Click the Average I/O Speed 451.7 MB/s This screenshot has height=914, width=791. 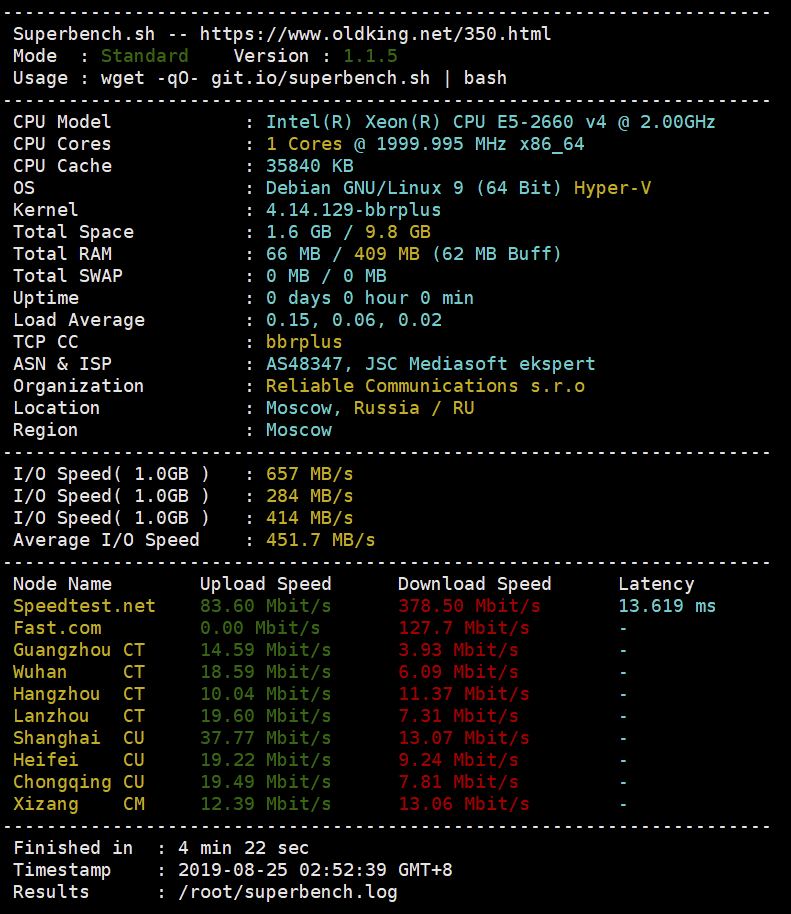click(x=320, y=540)
